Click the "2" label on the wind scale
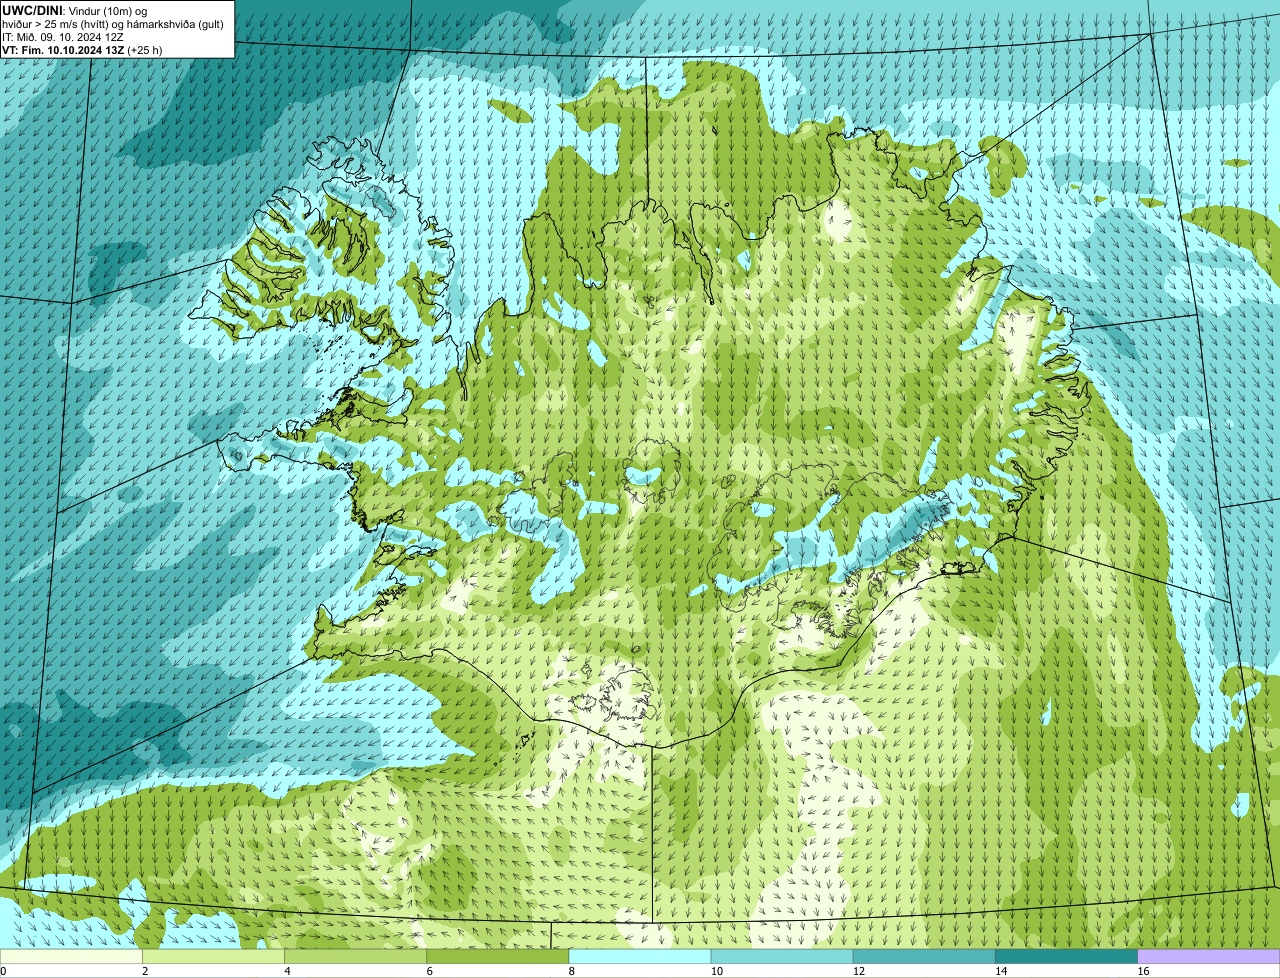 coord(145,971)
